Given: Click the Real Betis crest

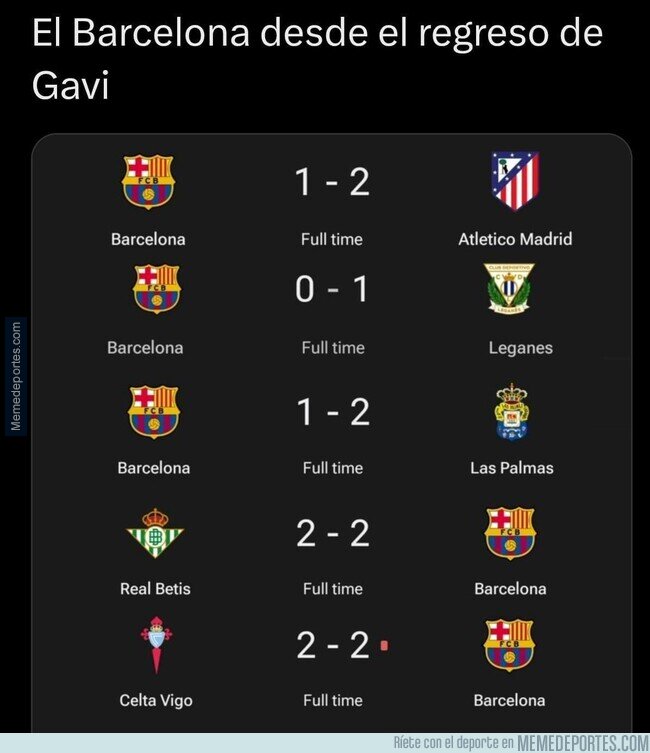Looking at the screenshot, I should pyautogui.click(x=155, y=533).
